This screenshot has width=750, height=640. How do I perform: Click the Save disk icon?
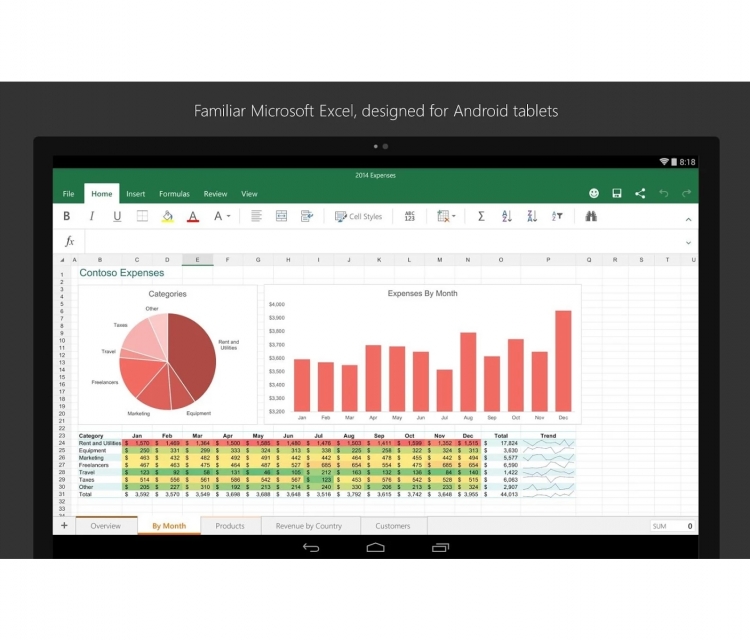click(617, 193)
